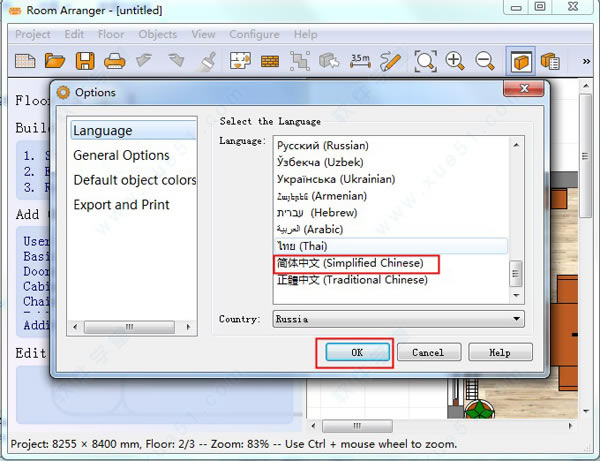The height and width of the screenshot is (461, 600).
Task: Click the room floor plan icon
Action: point(240,60)
